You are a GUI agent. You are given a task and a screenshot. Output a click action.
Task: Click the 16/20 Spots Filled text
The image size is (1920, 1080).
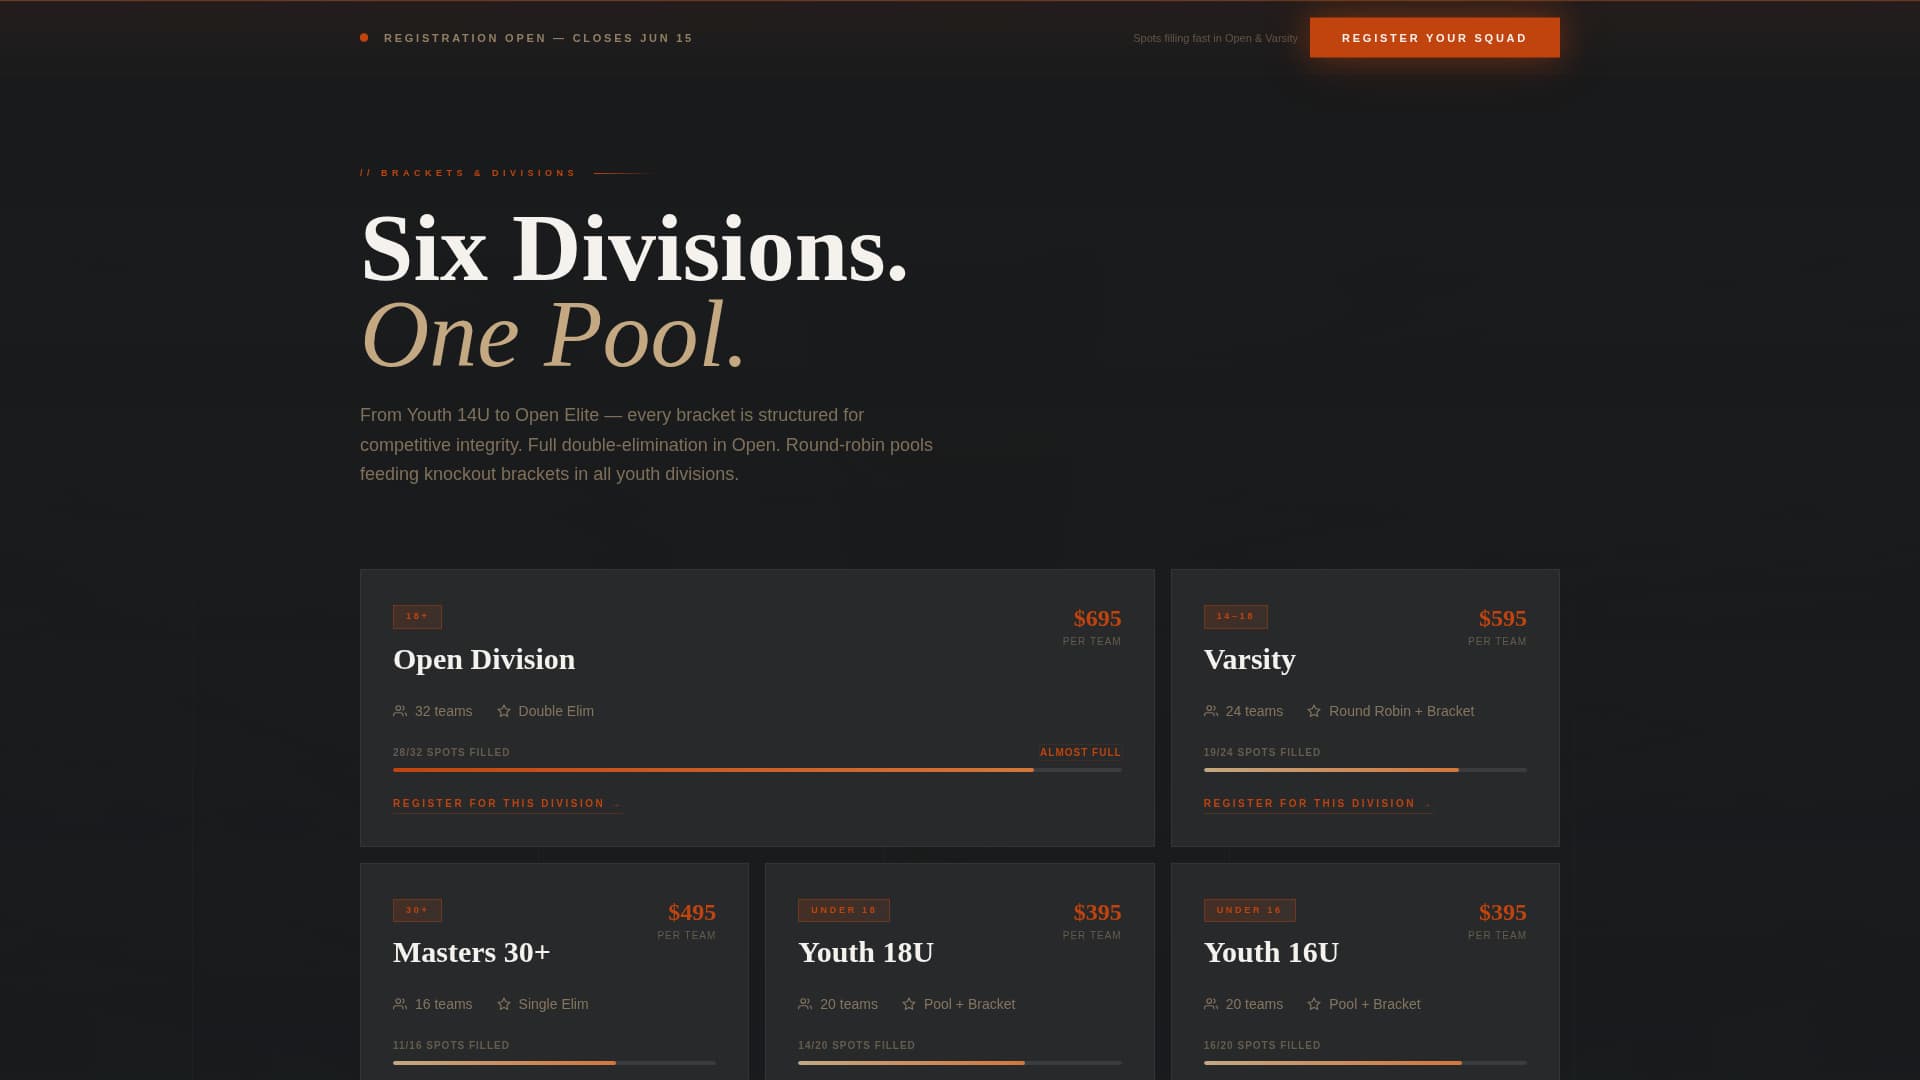click(x=1262, y=1045)
